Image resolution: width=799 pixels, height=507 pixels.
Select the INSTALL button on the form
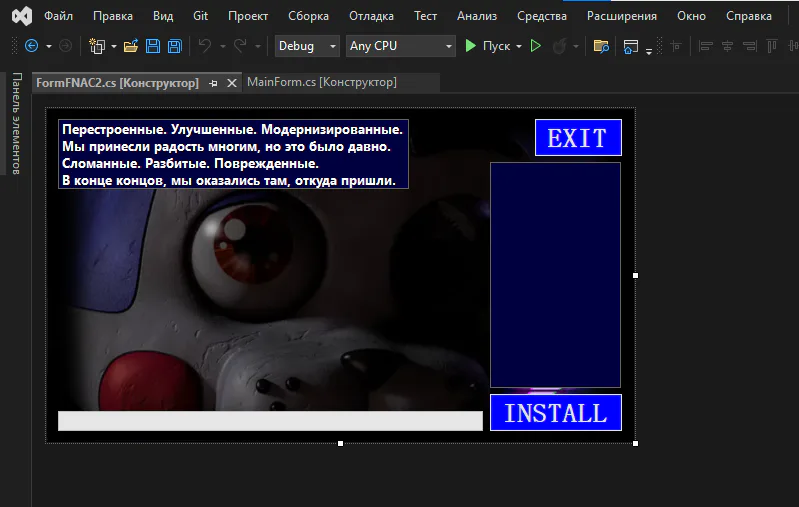click(555, 412)
